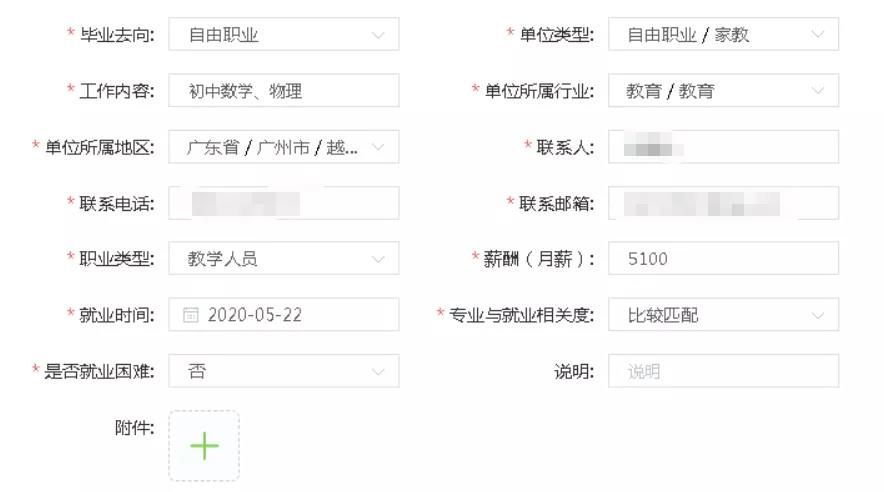
Task: Click the 说明 remarks input field
Action: 722,371
